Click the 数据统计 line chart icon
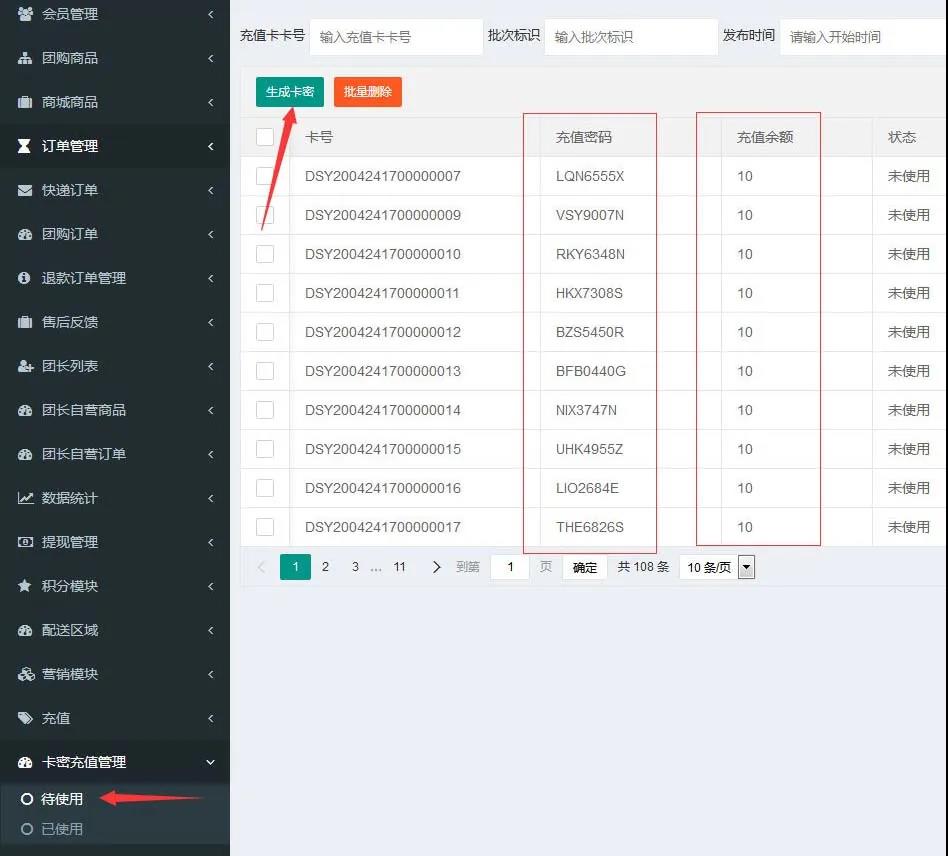Viewport: 948px width, 856px height. tap(25, 498)
